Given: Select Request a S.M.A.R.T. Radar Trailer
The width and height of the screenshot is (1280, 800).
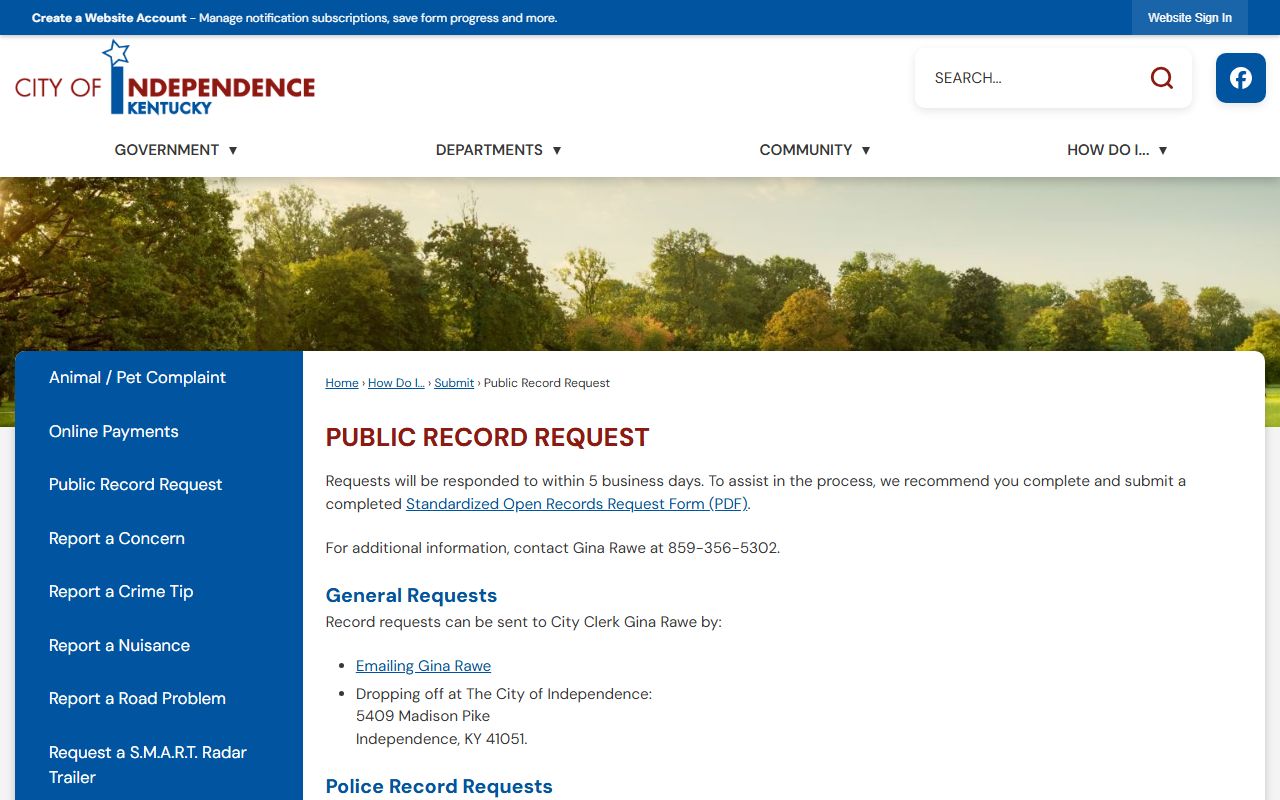Looking at the screenshot, I should point(158,765).
